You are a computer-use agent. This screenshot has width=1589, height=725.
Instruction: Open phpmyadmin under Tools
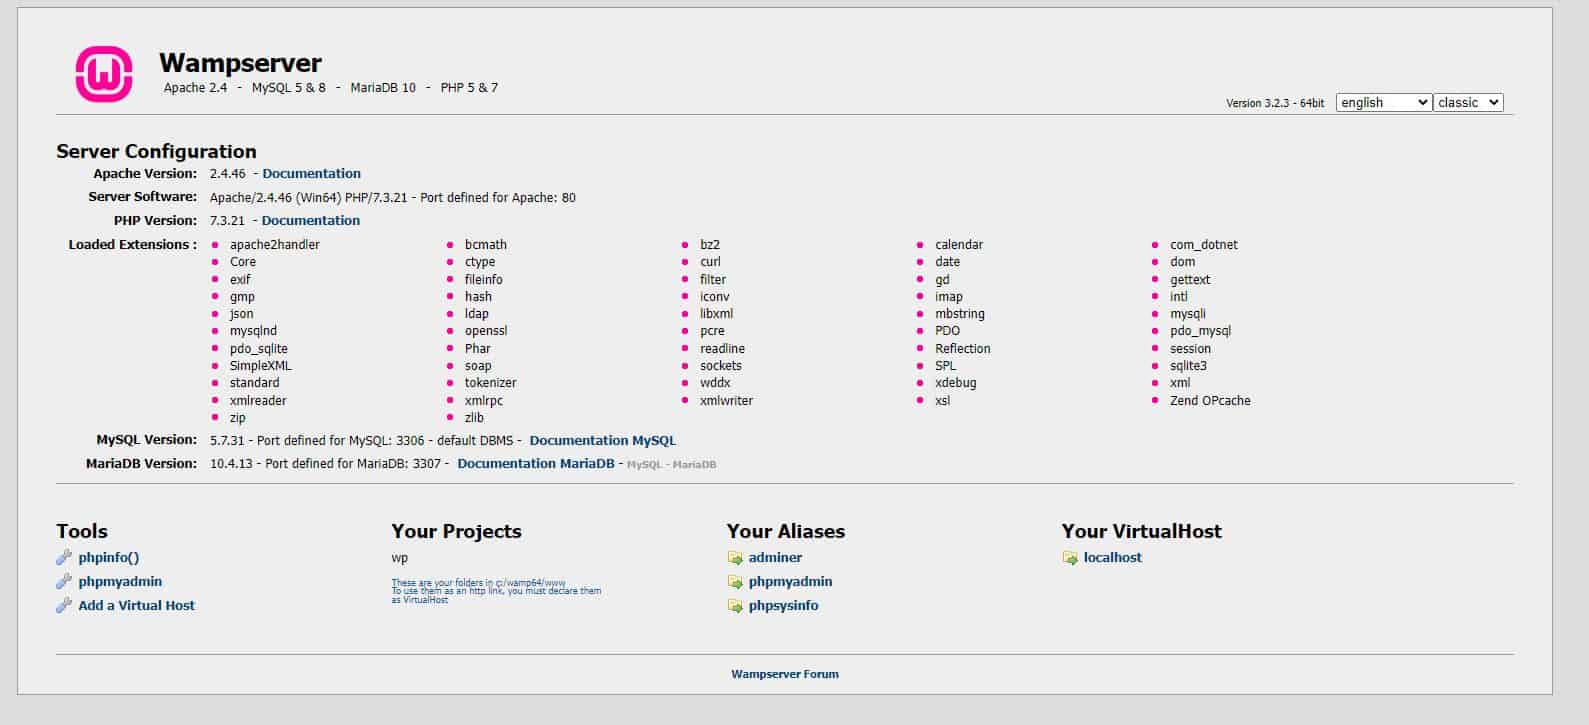point(120,582)
